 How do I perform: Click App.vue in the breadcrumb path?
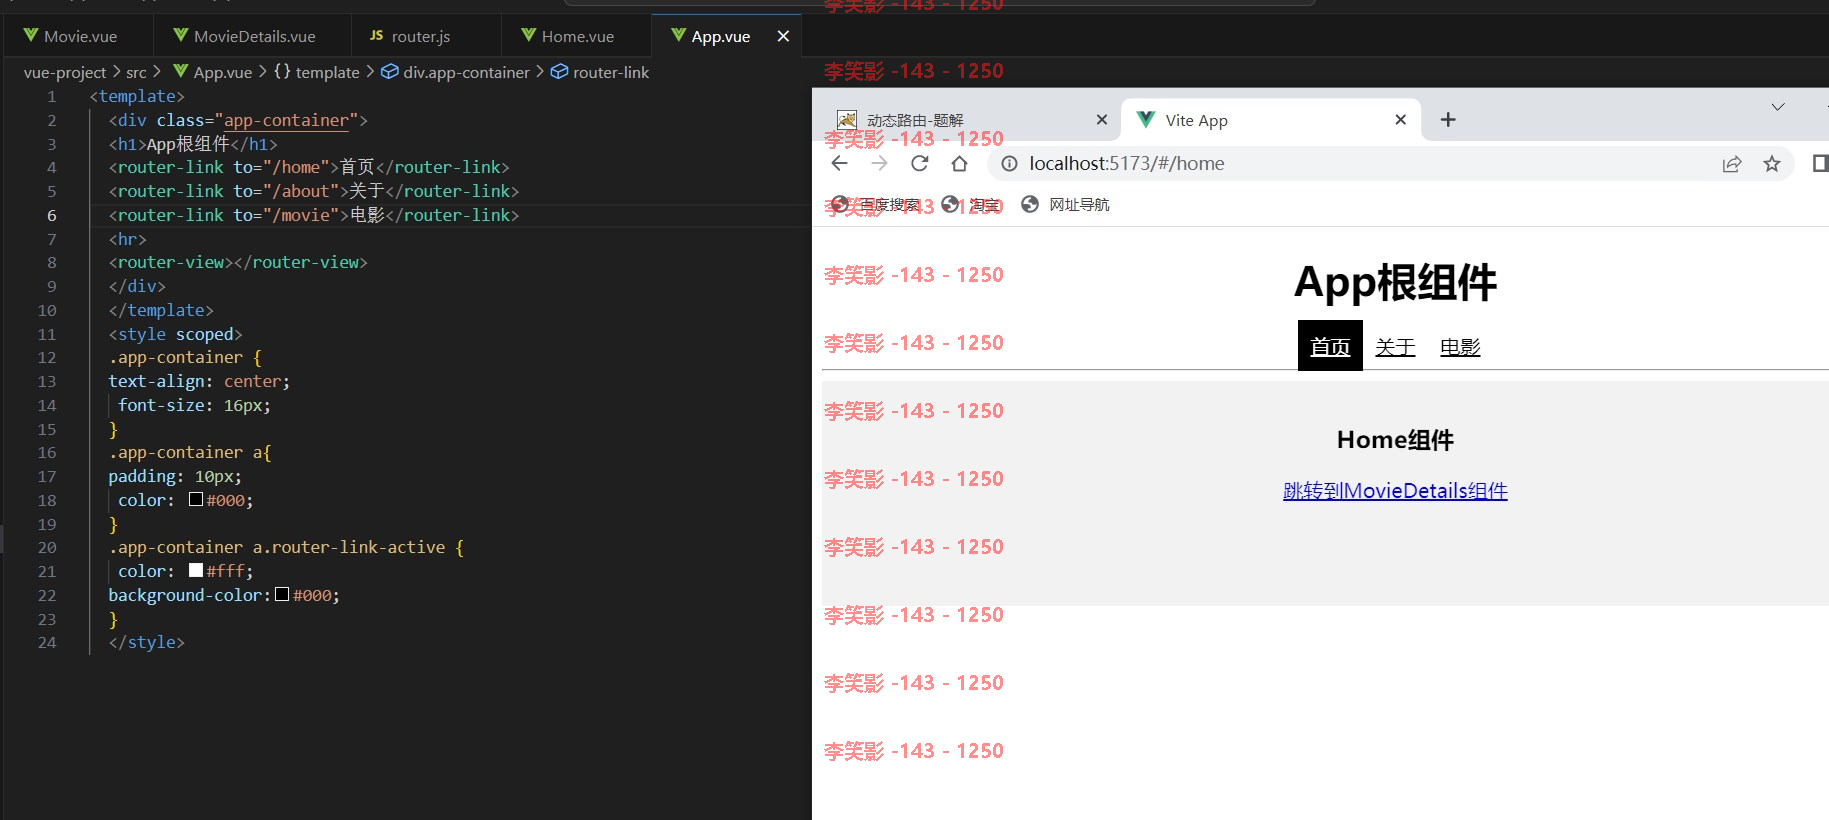[x=212, y=72]
